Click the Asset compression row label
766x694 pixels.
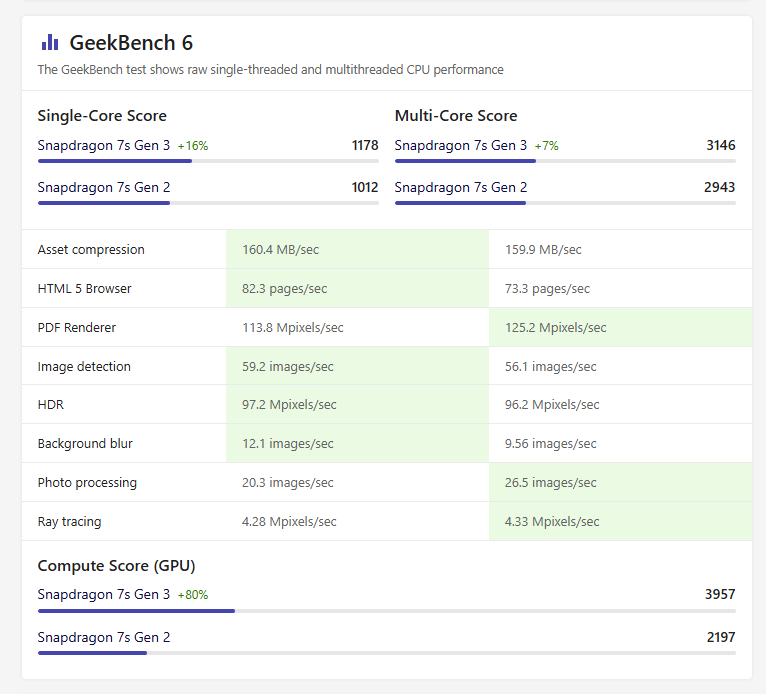pyautogui.click(x=91, y=250)
